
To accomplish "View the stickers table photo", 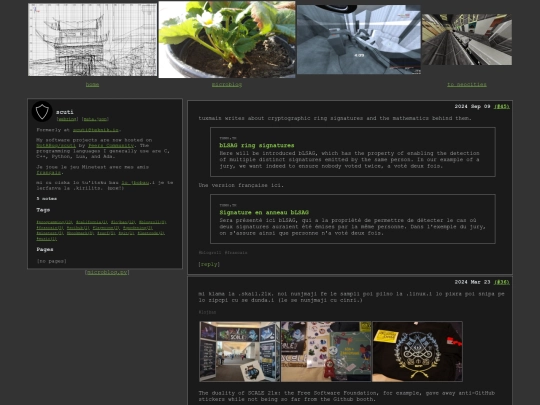I will click(326, 351).
